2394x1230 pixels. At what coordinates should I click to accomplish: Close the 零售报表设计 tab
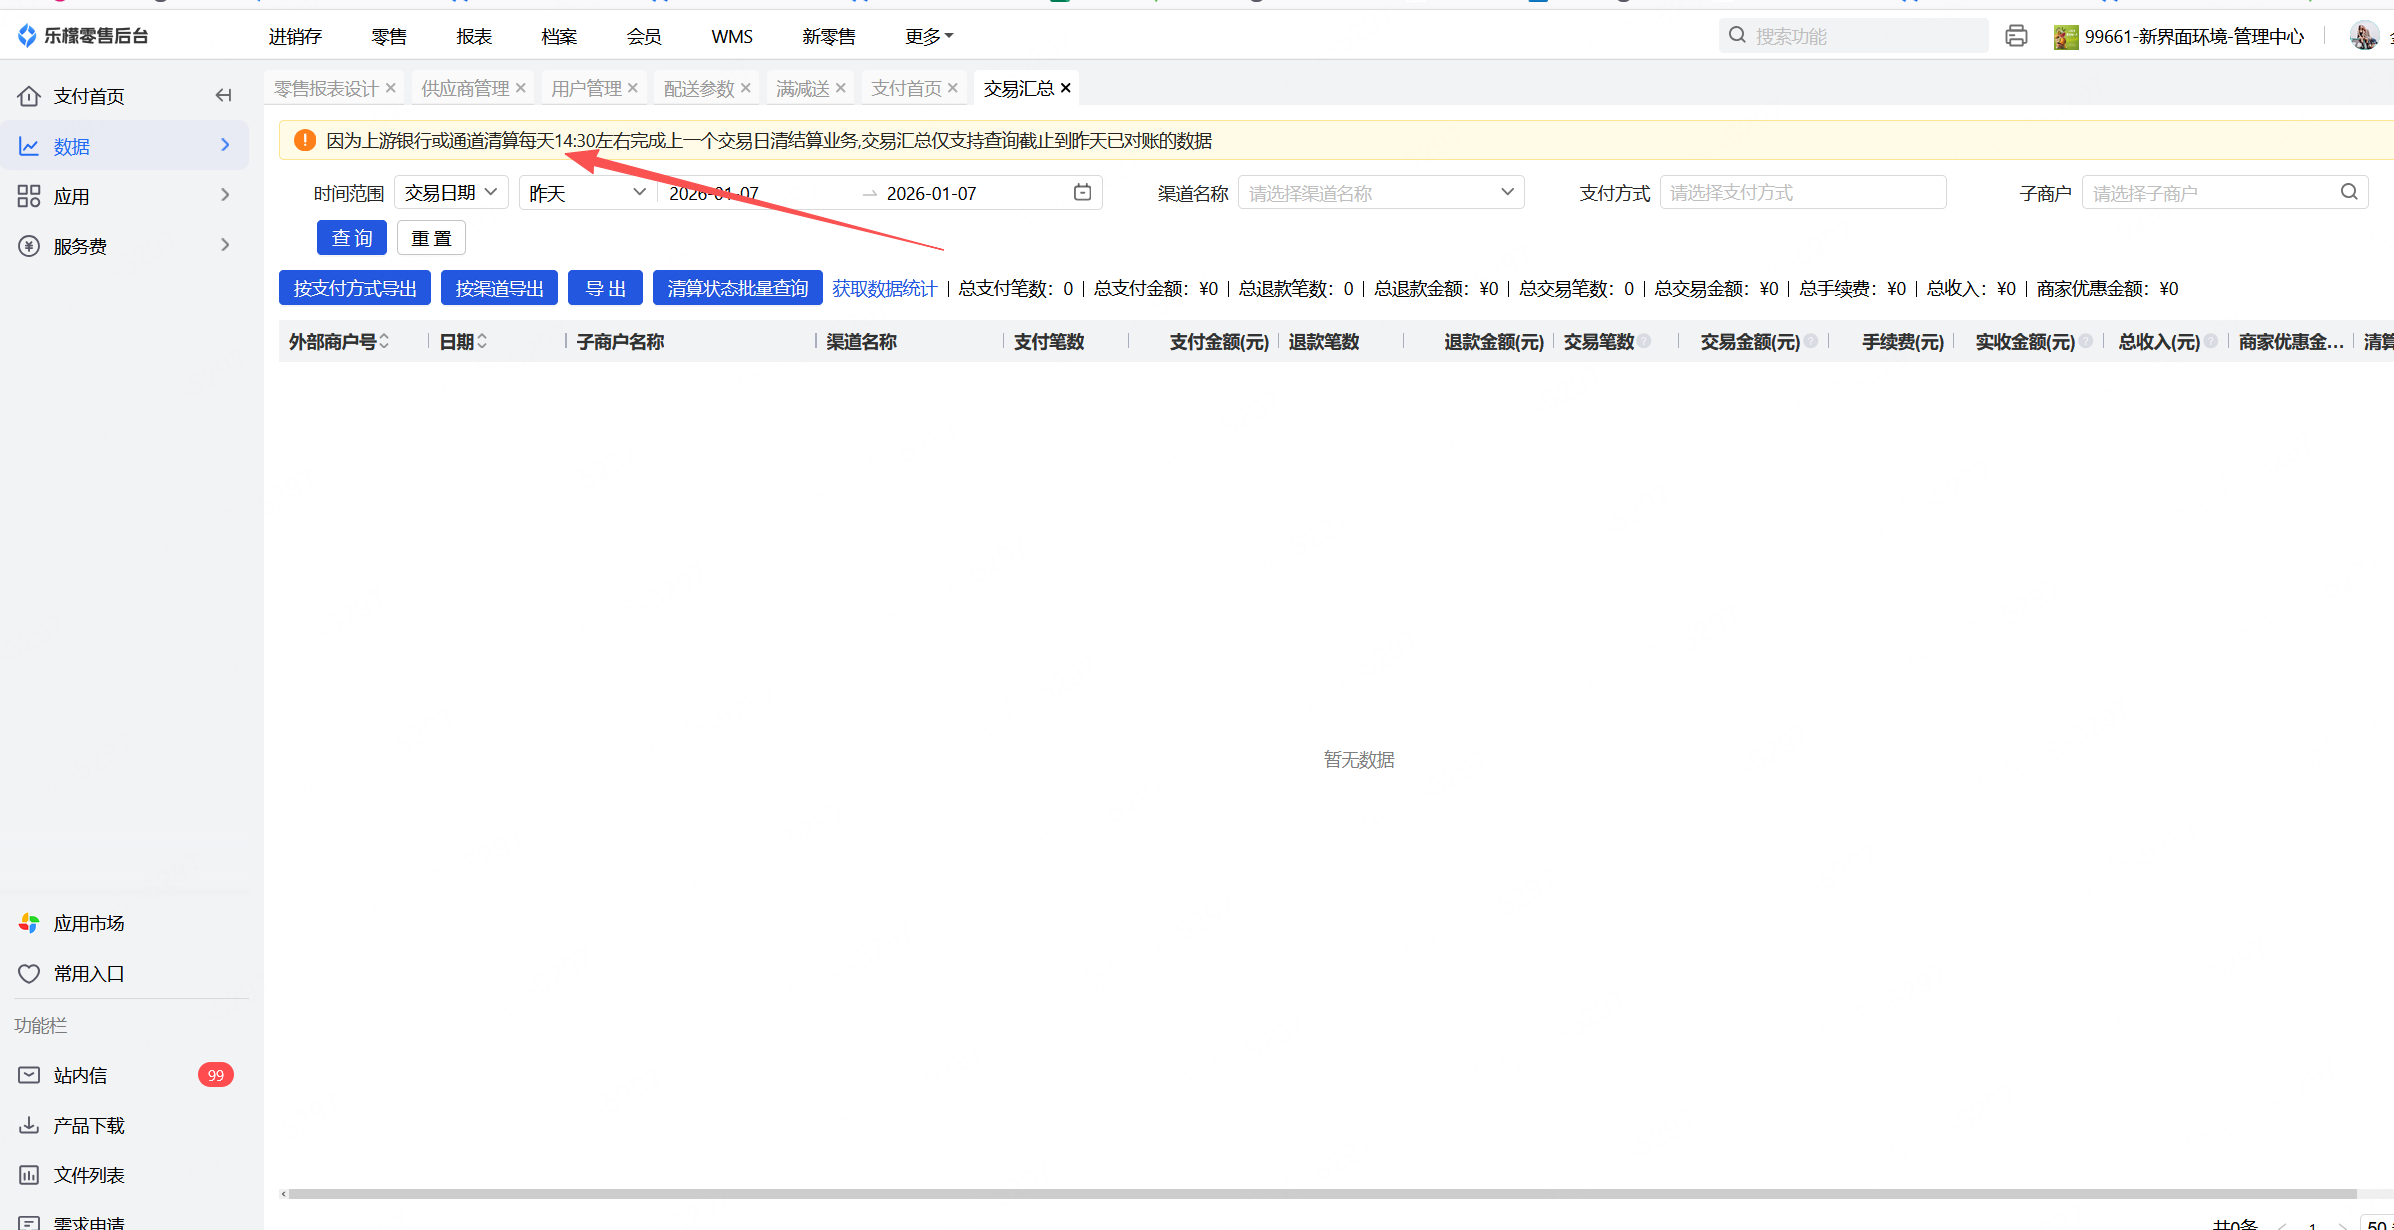(391, 88)
